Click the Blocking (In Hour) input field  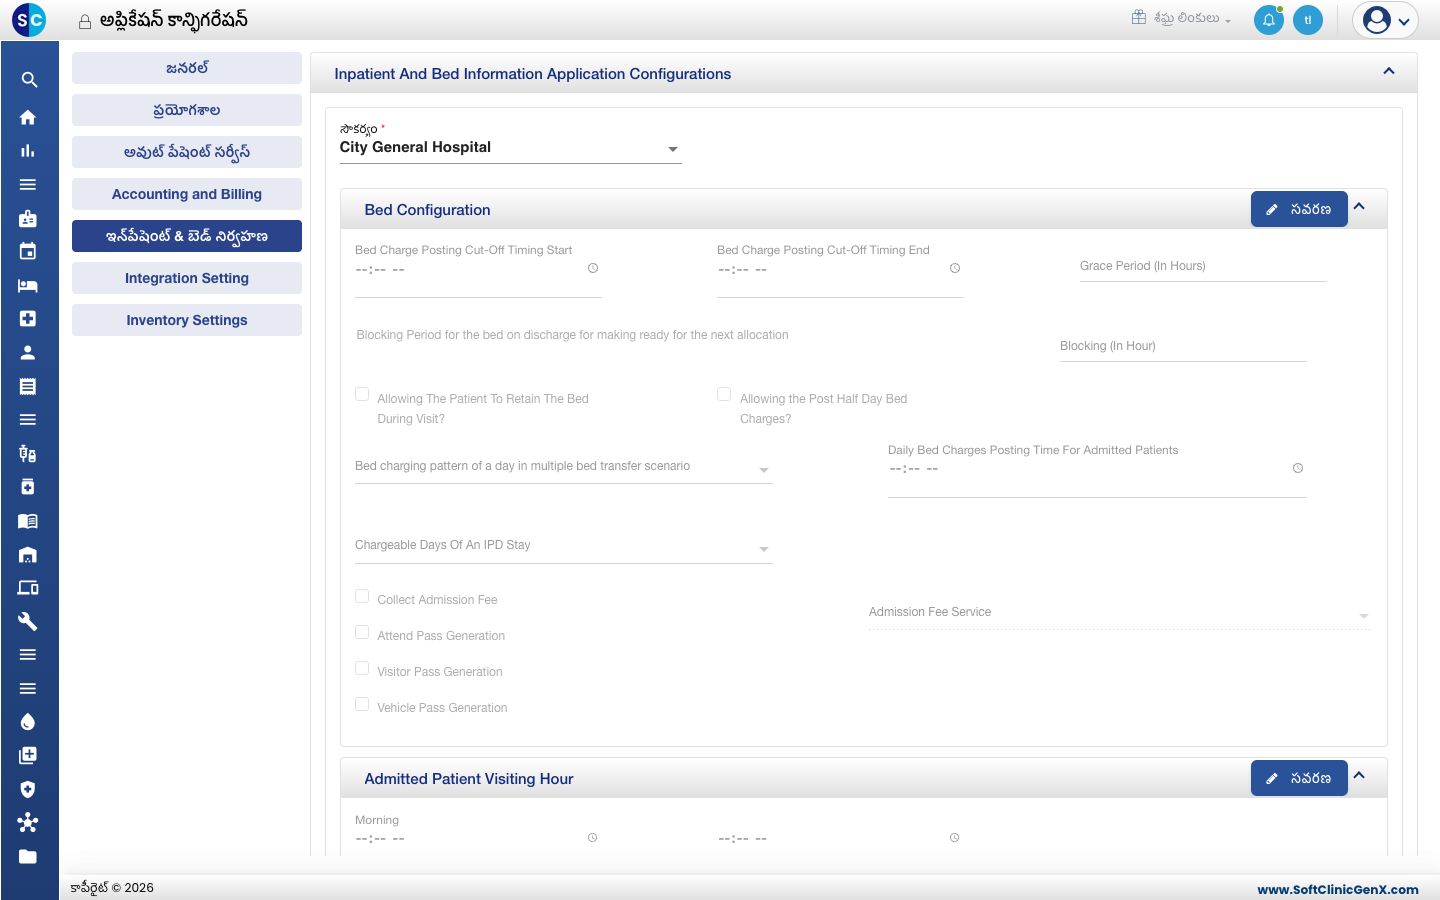[x=1183, y=346]
